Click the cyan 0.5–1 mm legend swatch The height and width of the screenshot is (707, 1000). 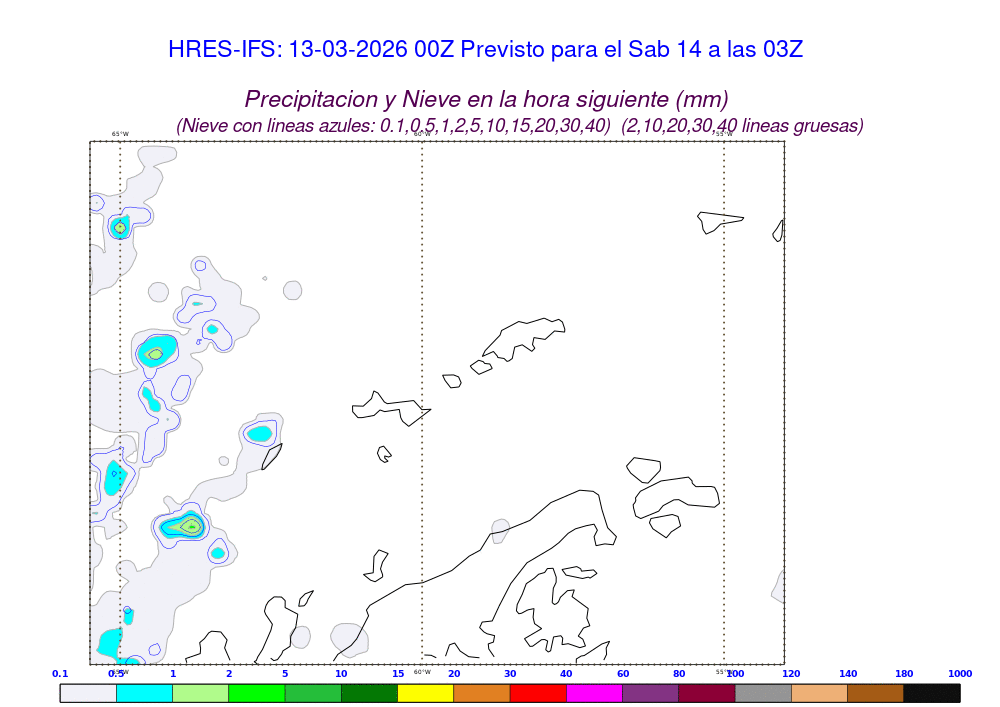[144, 692]
